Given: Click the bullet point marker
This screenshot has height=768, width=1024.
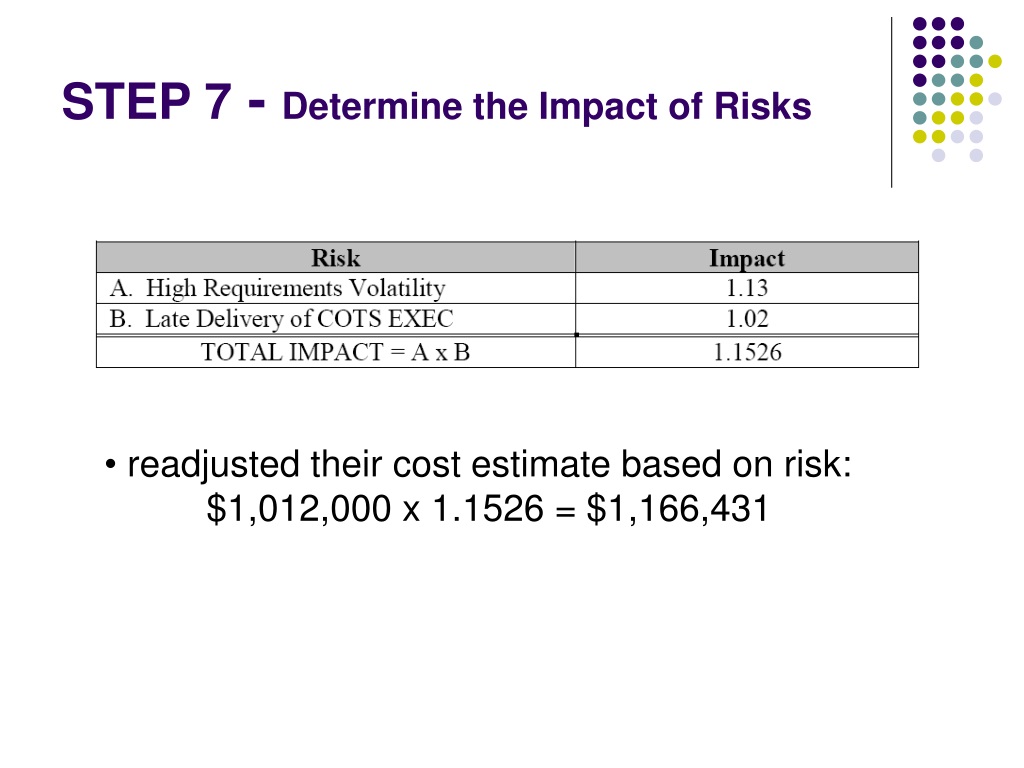Looking at the screenshot, I should pos(110,466).
